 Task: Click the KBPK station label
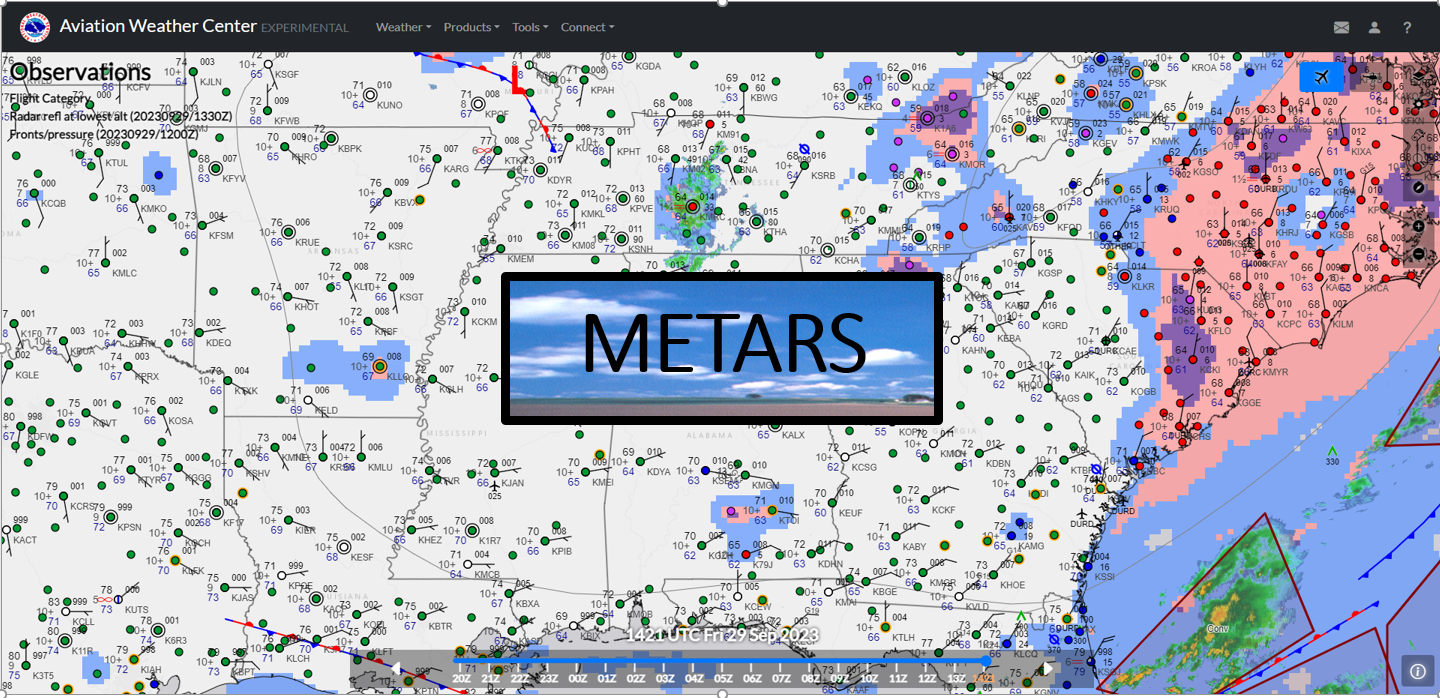click(x=350, y=149)
